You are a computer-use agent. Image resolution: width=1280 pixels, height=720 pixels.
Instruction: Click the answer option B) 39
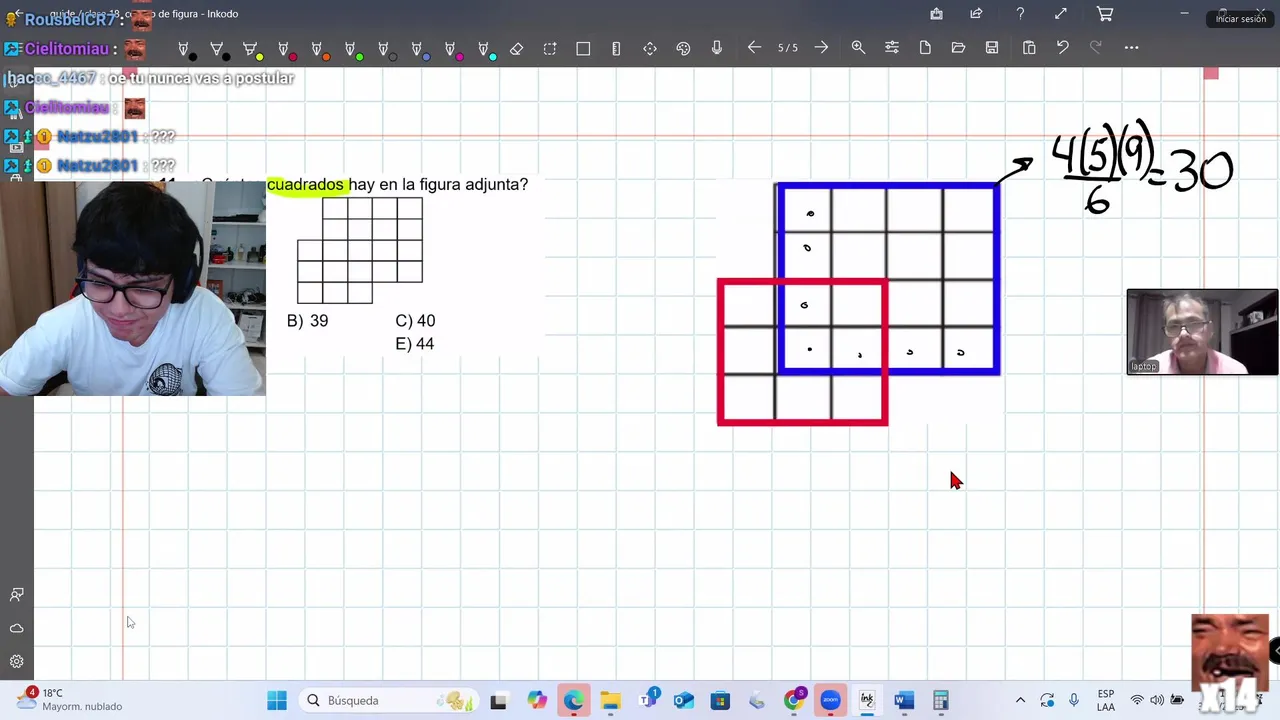tap(307, 321)
